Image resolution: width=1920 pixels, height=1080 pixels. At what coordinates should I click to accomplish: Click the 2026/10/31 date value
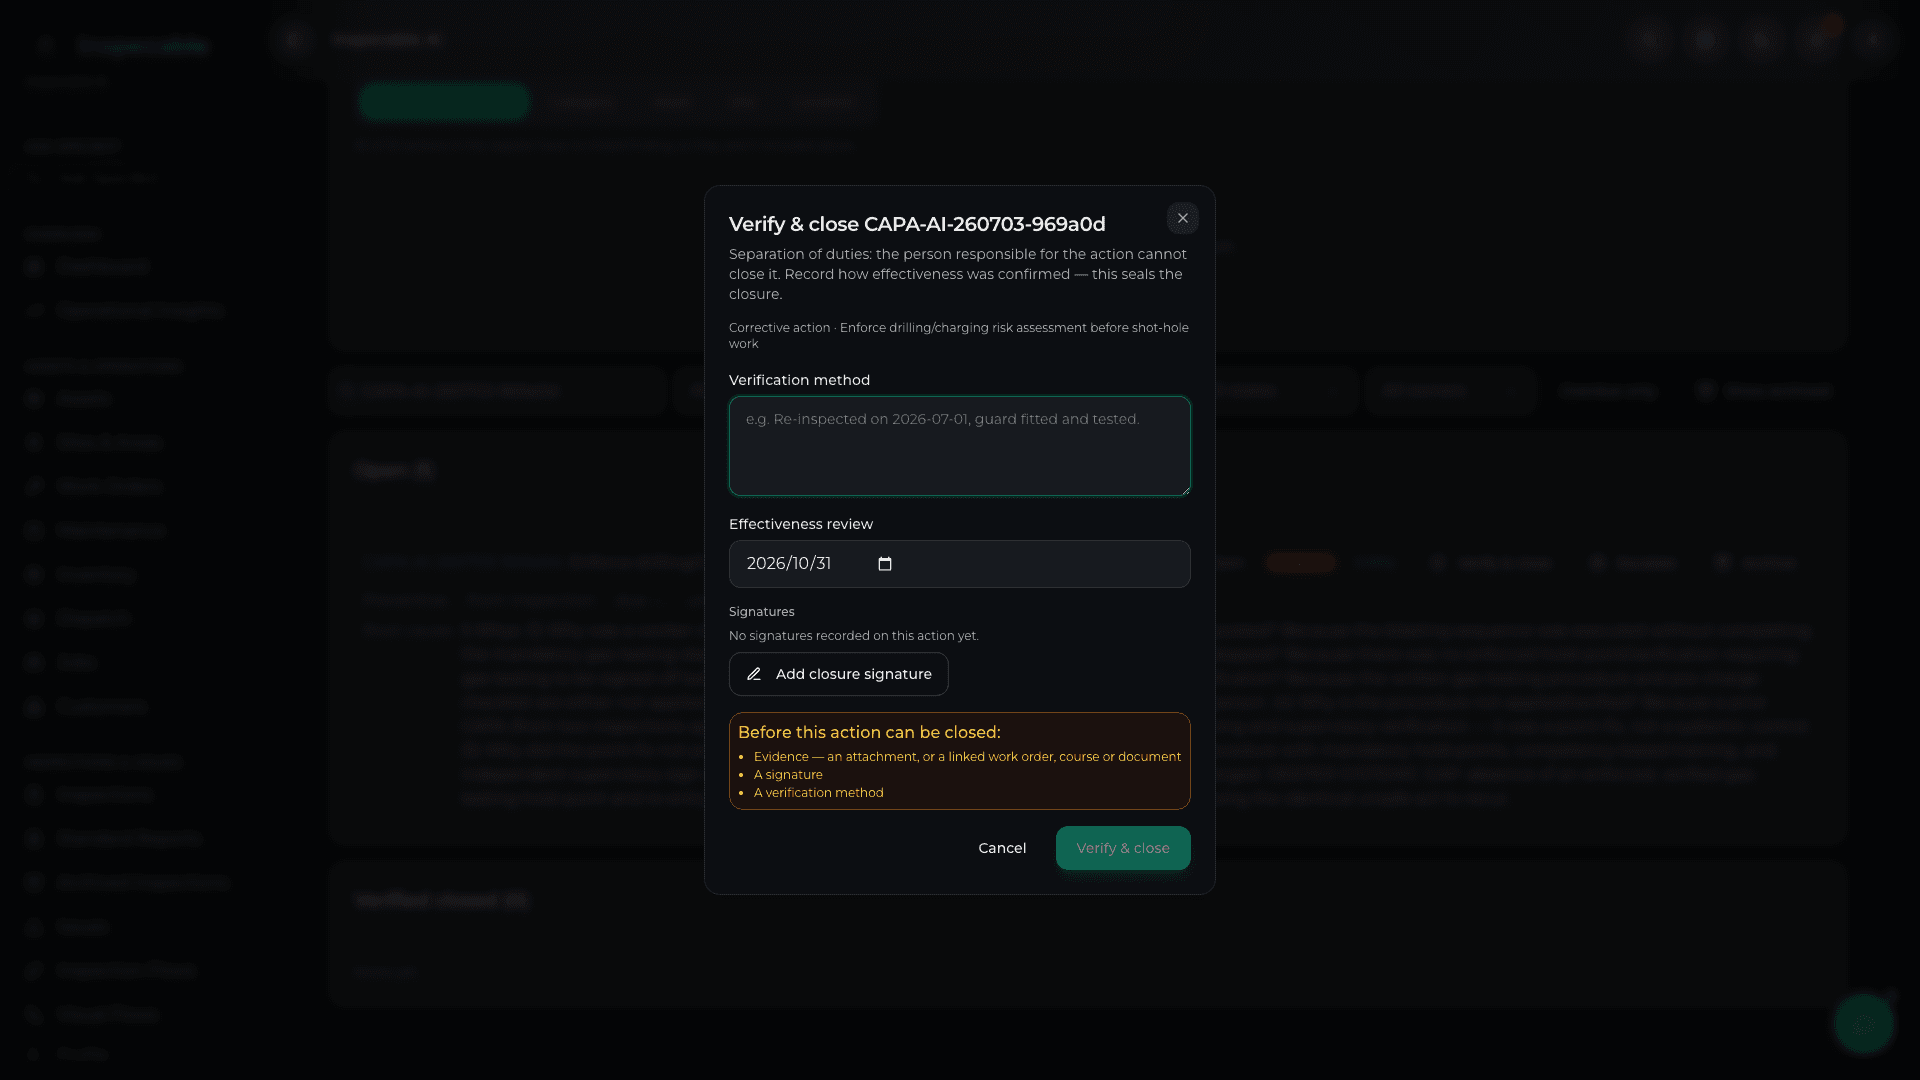pos(789,564)
